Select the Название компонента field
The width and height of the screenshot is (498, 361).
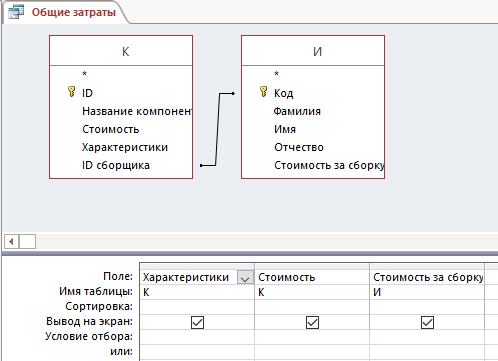(x=137, y=111)
